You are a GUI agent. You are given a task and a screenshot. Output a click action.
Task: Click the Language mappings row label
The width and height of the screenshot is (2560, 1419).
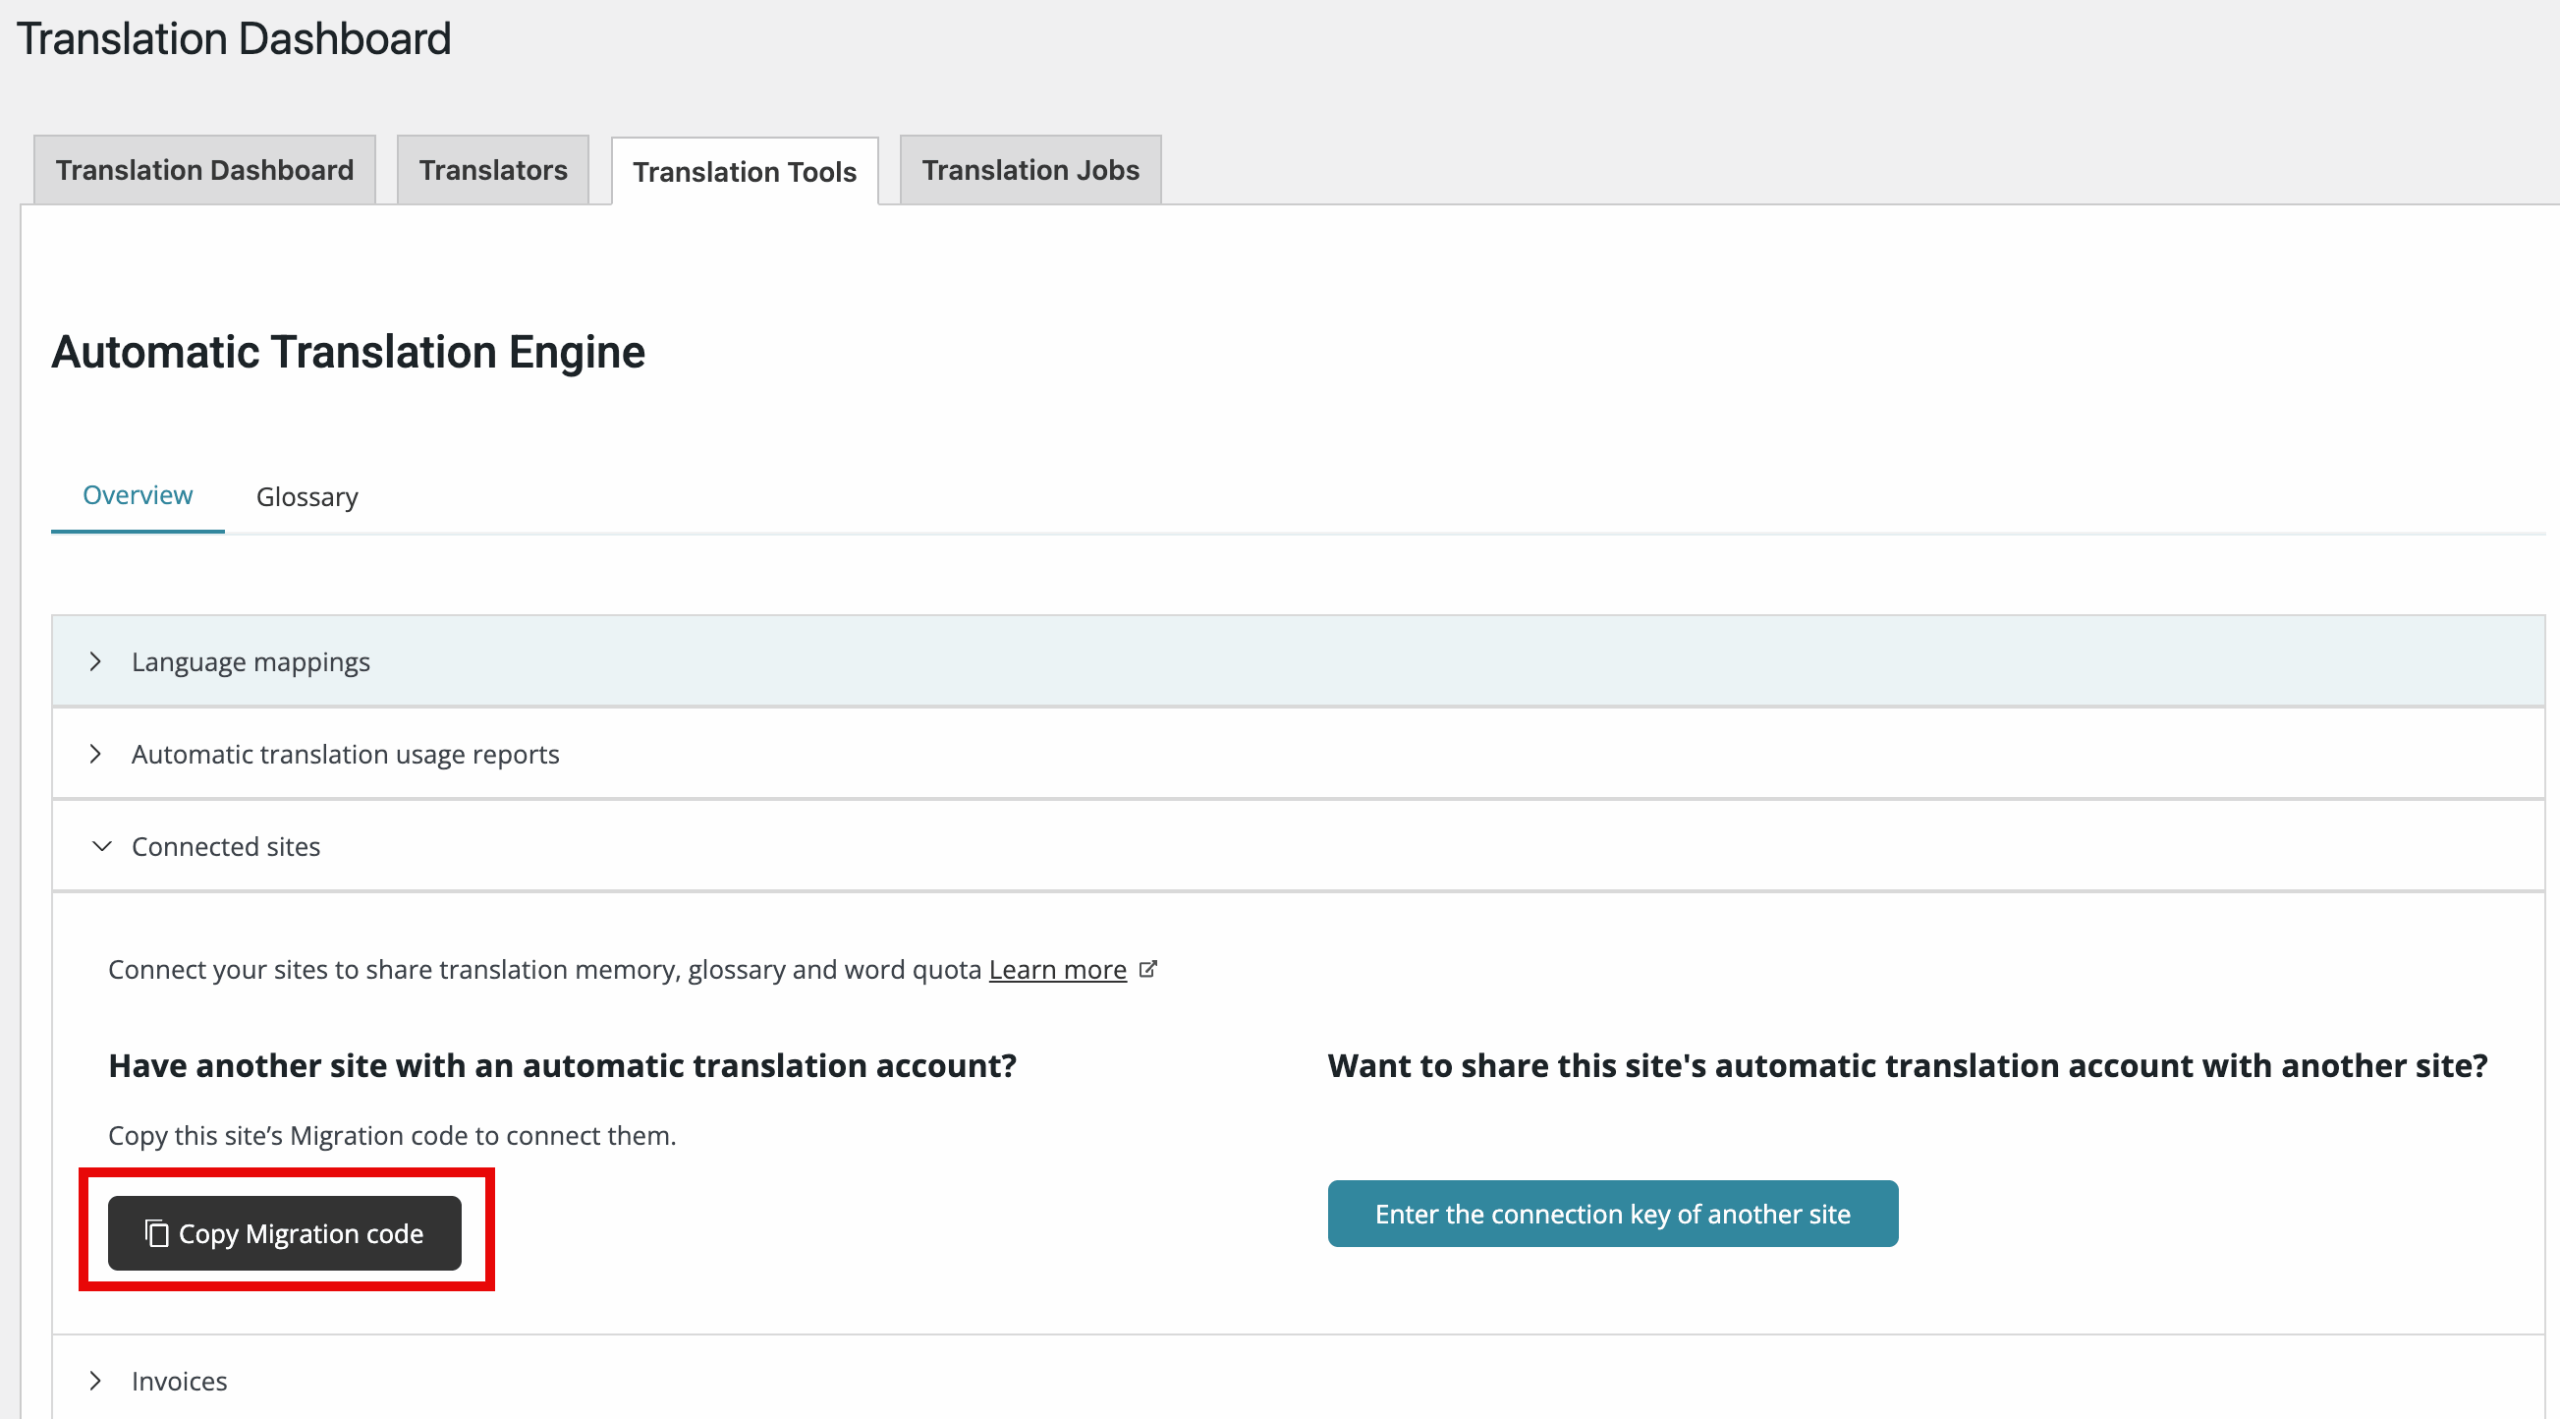click(251, 662)
